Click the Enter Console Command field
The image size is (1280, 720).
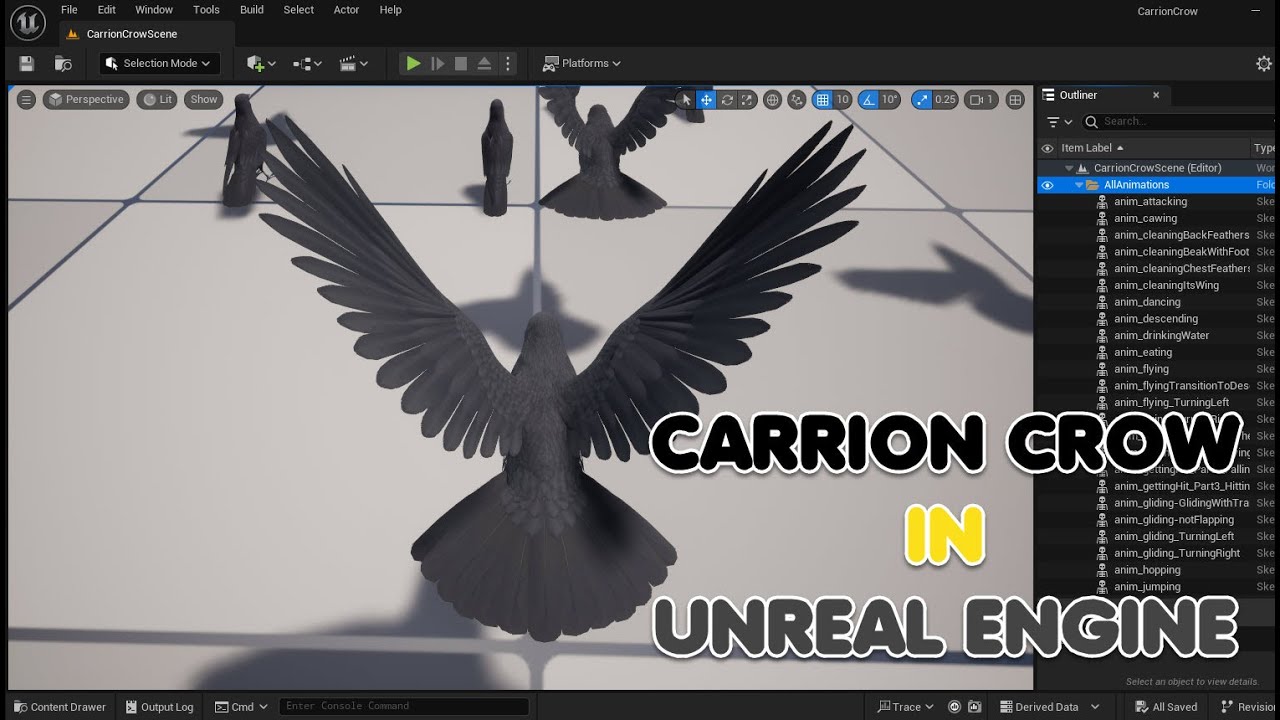403,706
